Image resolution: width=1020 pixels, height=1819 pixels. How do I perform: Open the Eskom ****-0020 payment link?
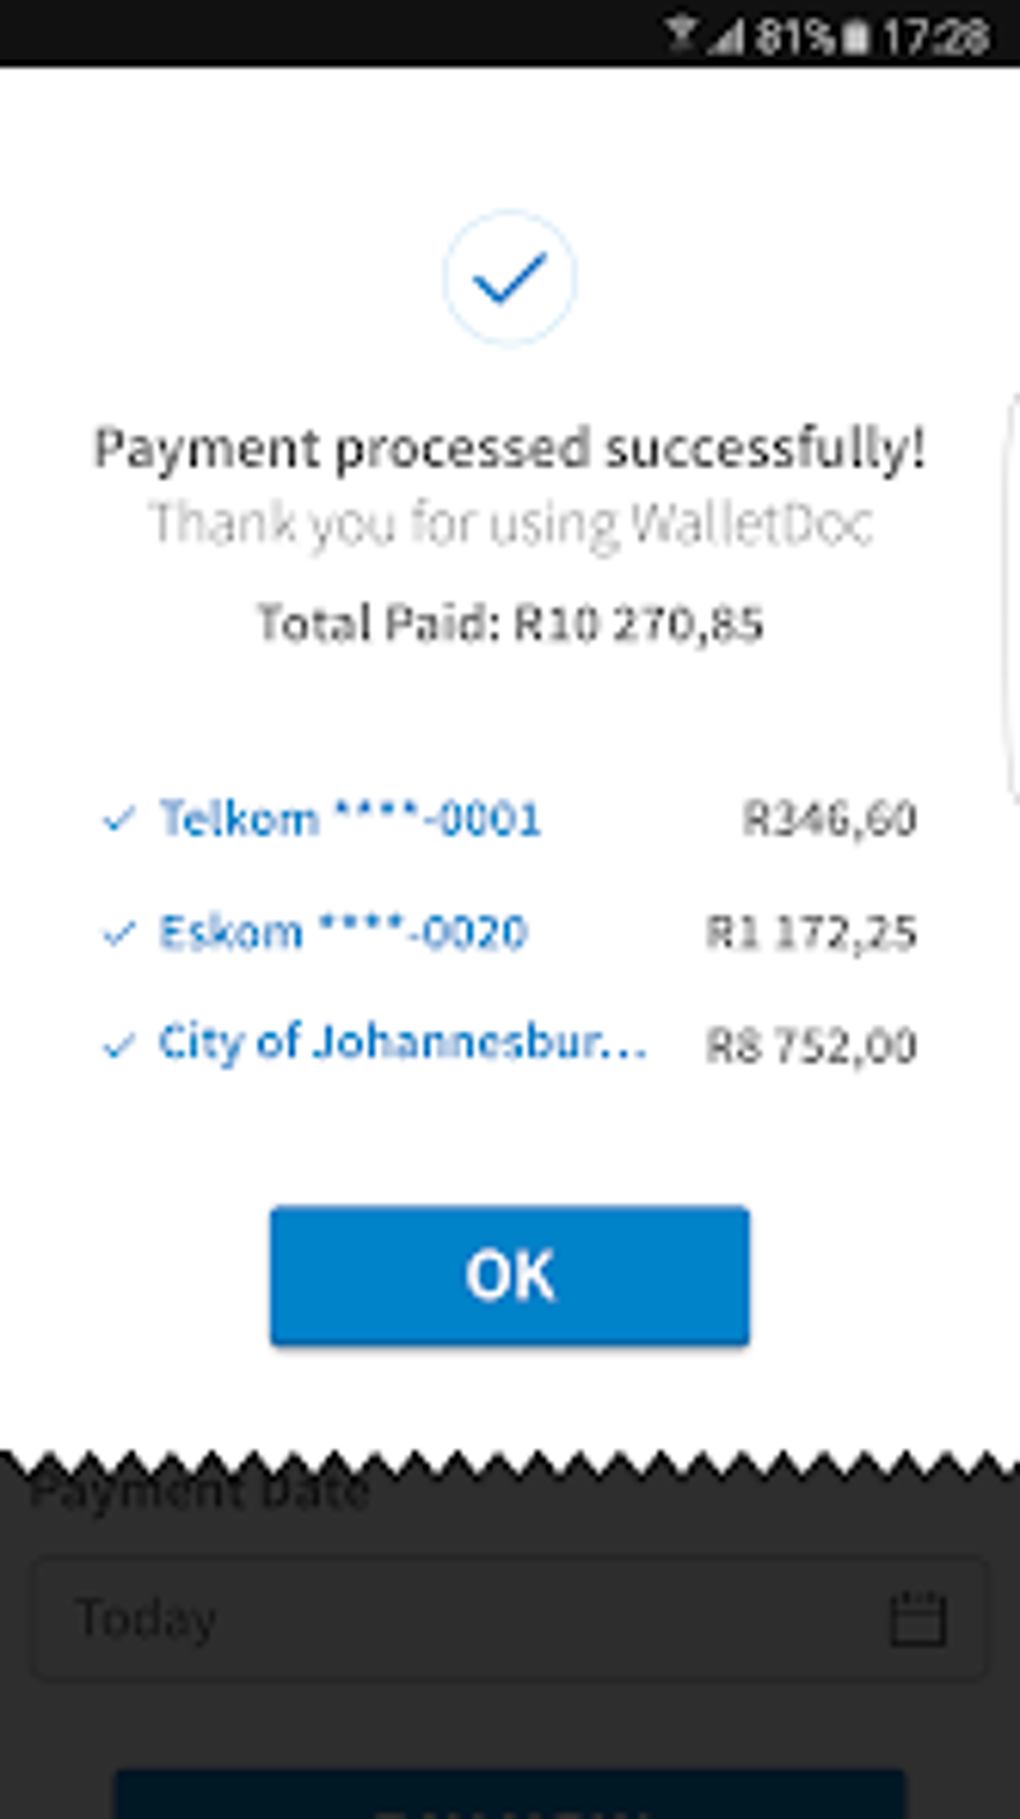point(343,932)
